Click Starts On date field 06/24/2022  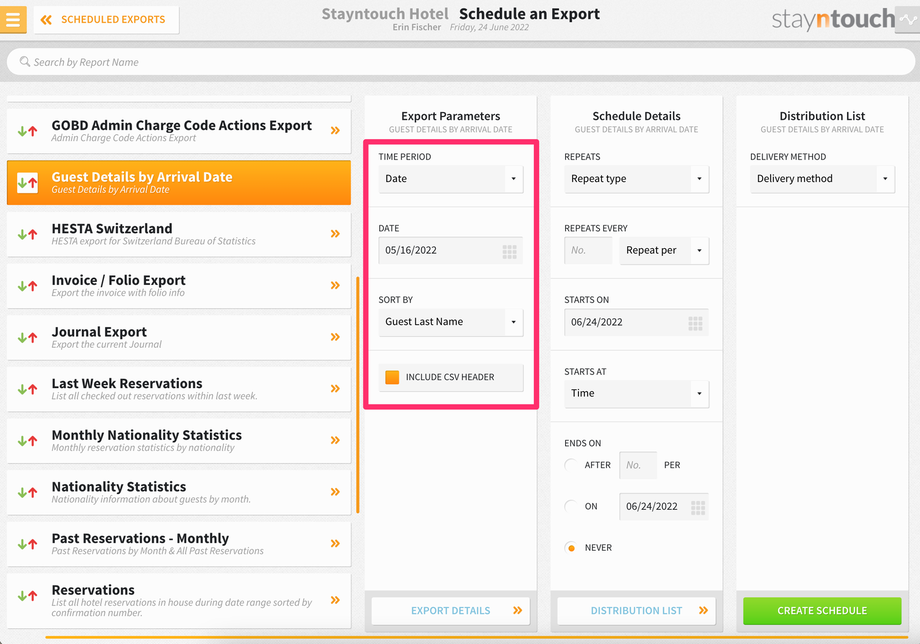point(637,322)
